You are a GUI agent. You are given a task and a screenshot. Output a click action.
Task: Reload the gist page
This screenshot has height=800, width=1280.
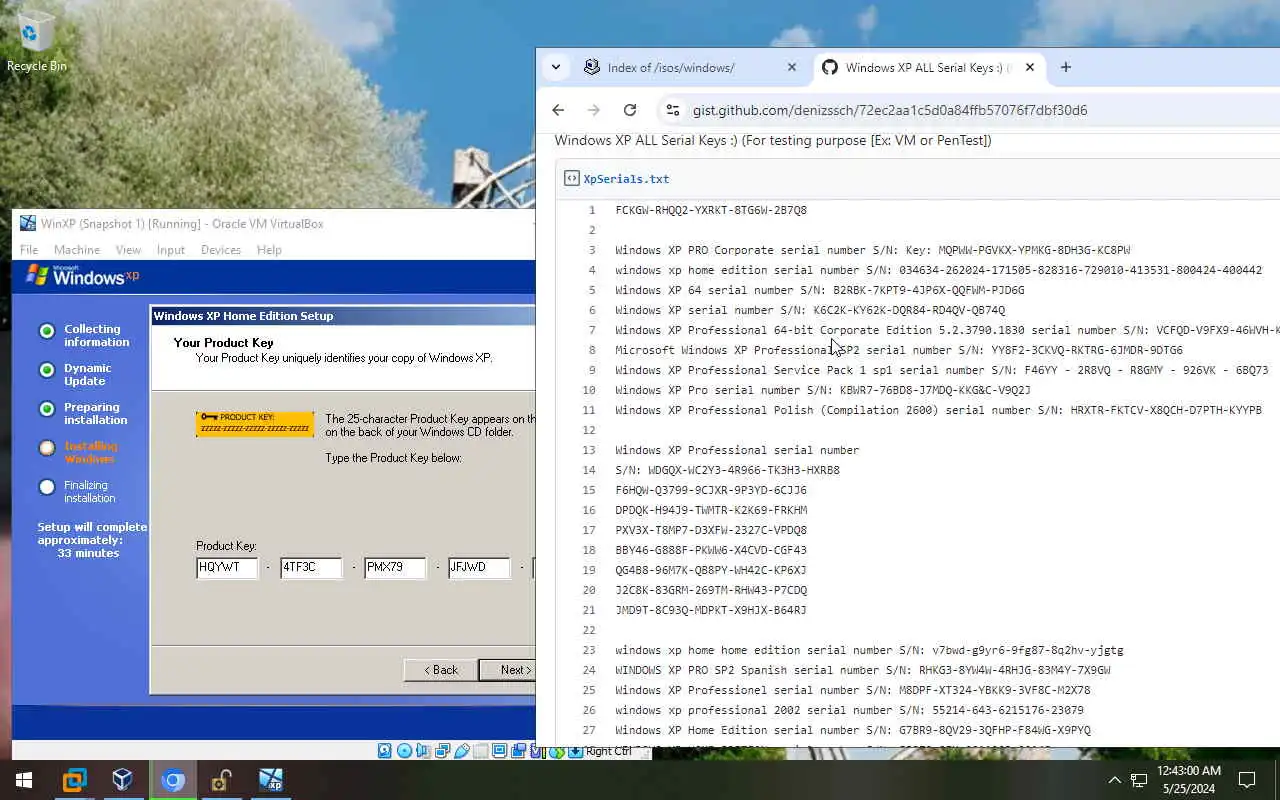pos(630,110)
